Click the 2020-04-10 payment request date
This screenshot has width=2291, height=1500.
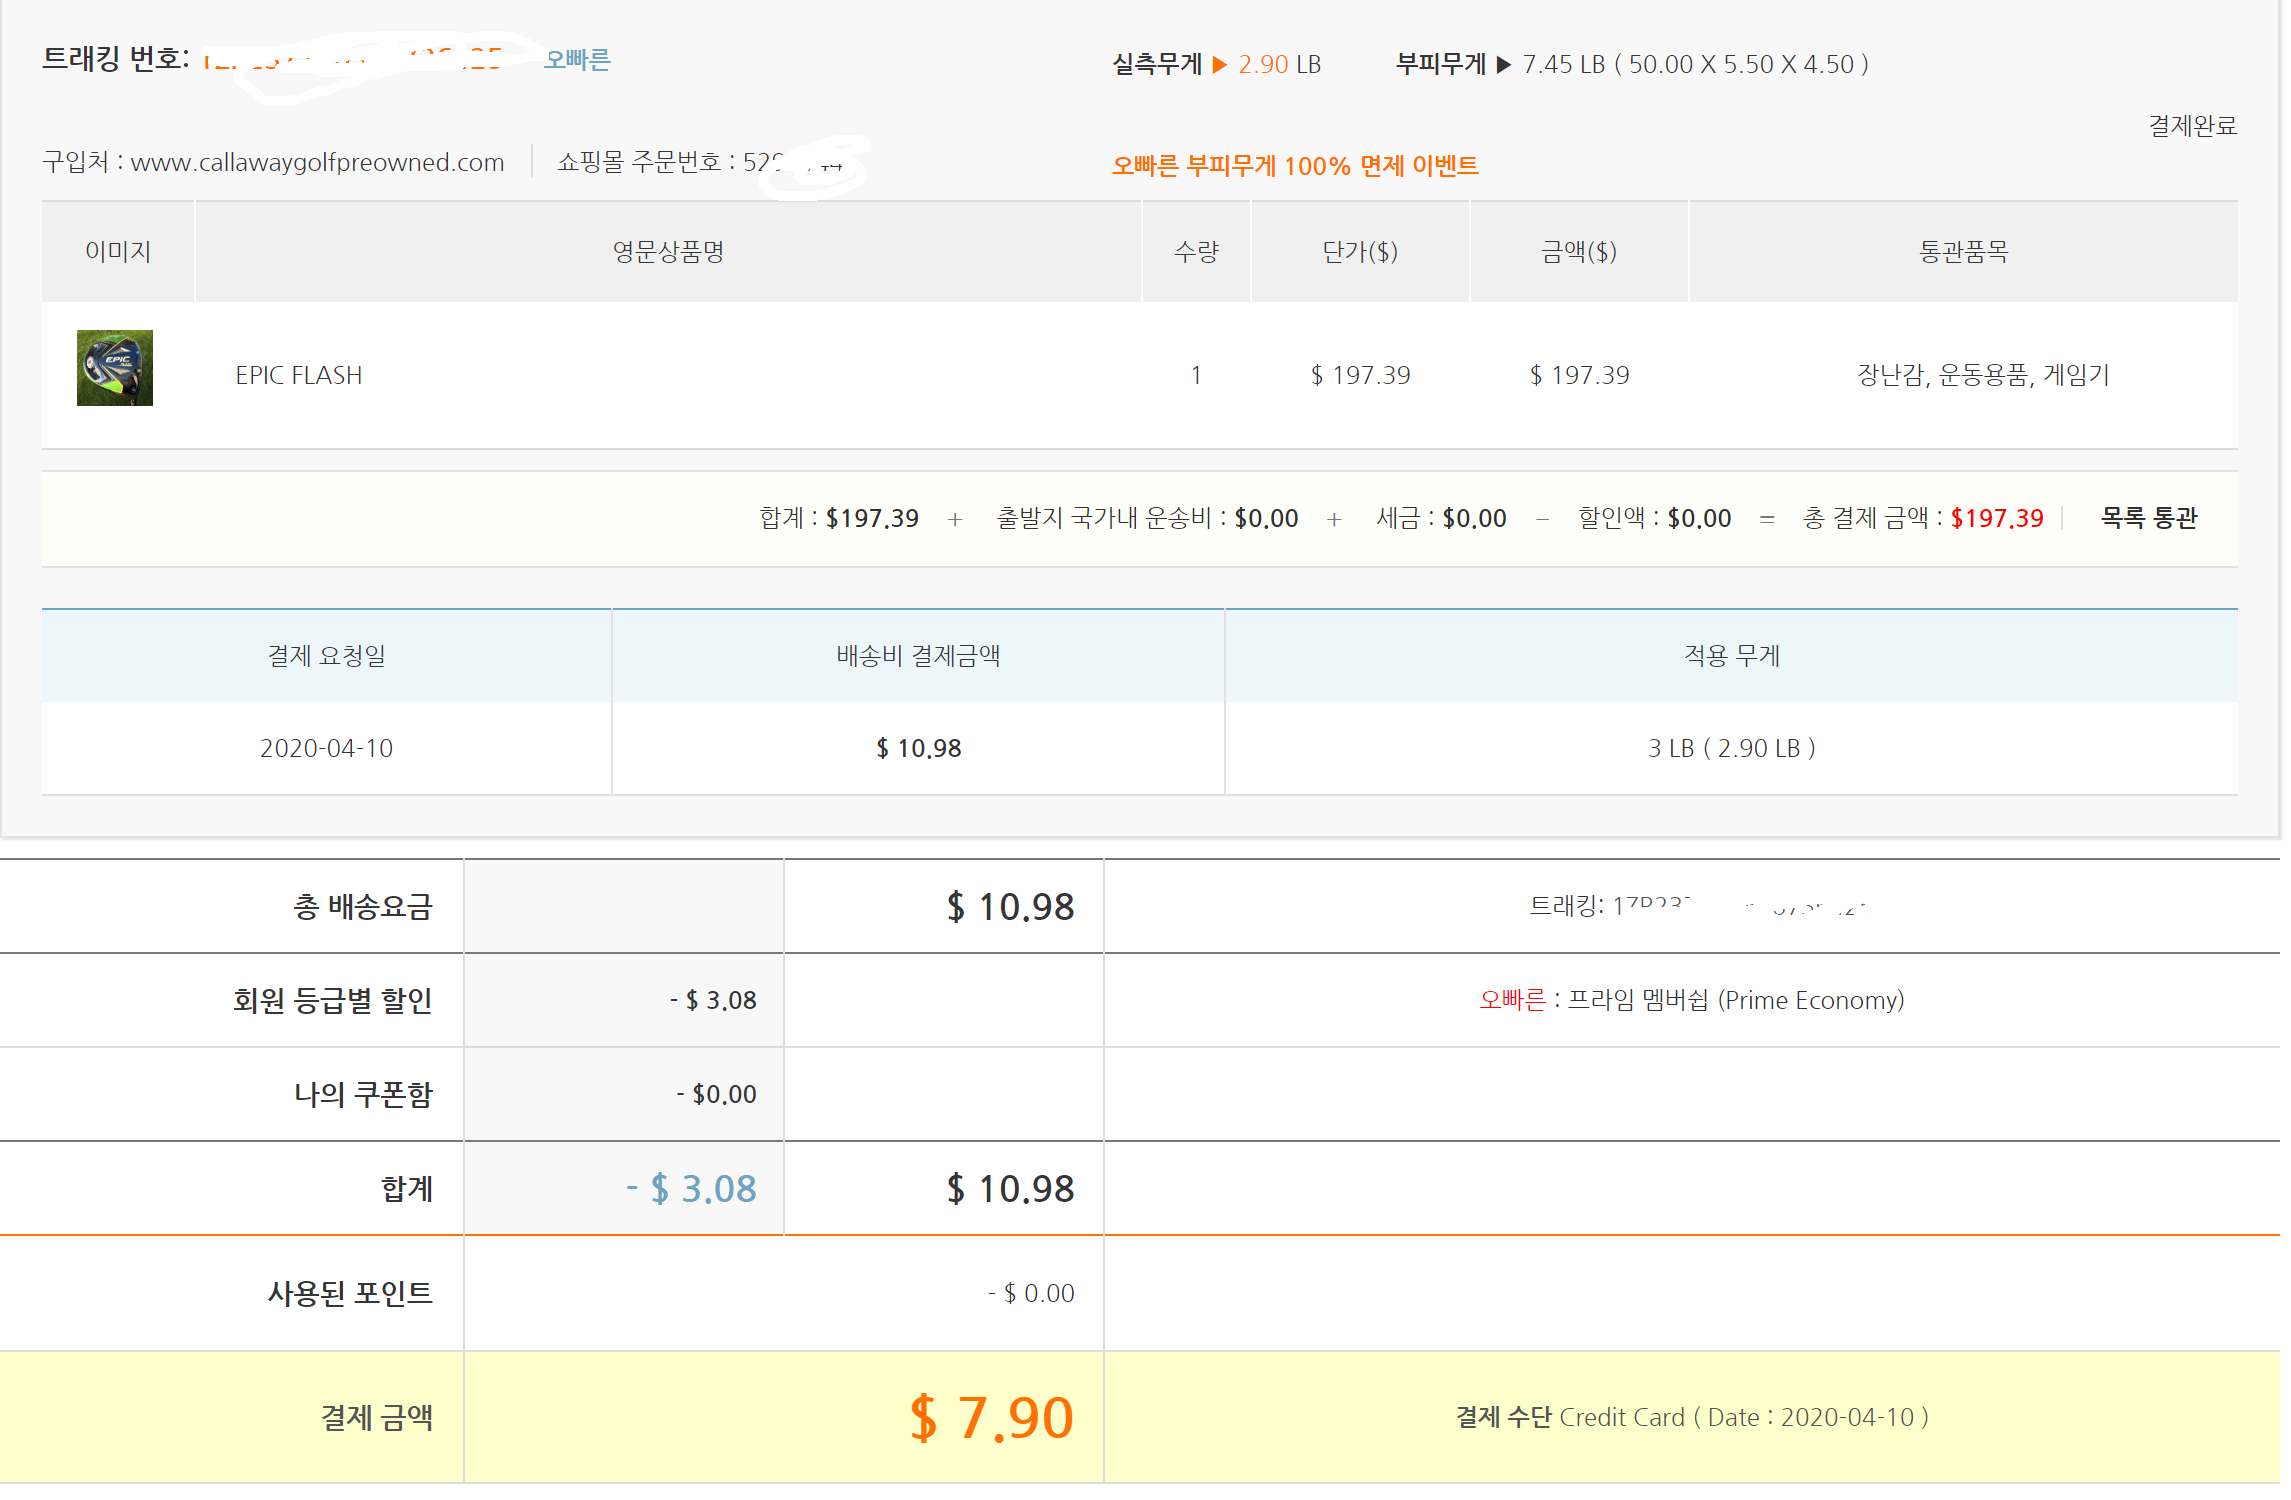coord(326,748)
